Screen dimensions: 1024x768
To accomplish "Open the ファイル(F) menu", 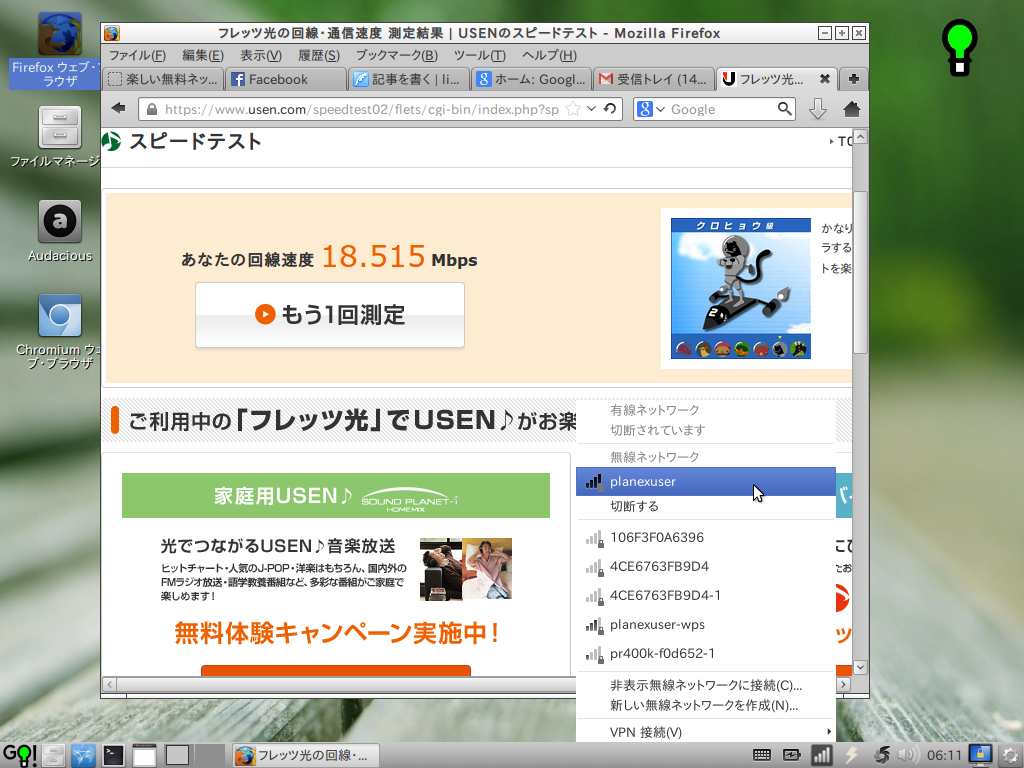I will click(137, 56).
